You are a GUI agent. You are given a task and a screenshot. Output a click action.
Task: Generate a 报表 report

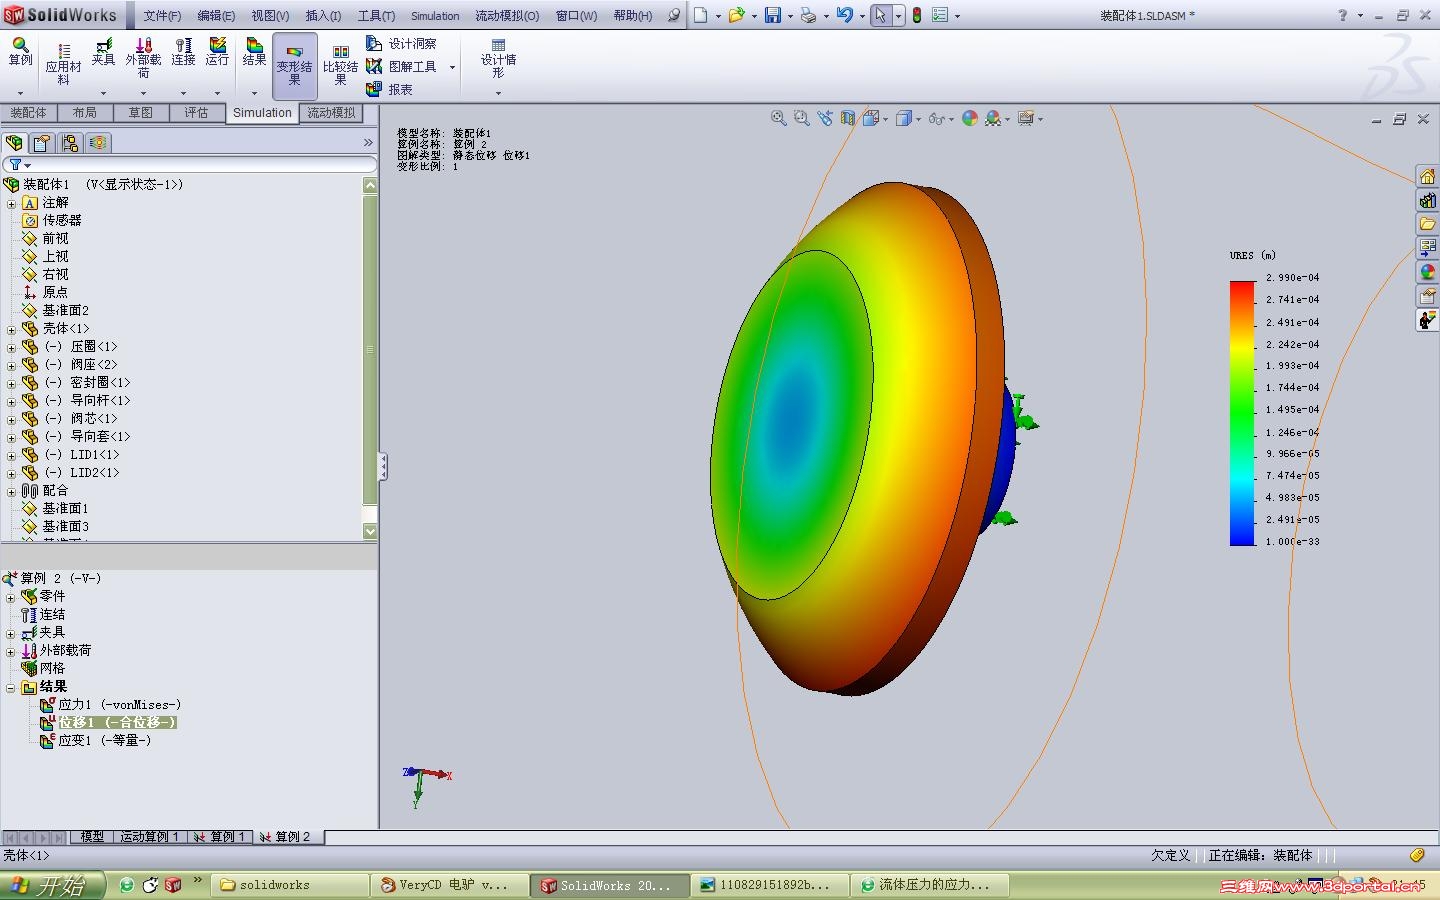click(x=389, y=89)
